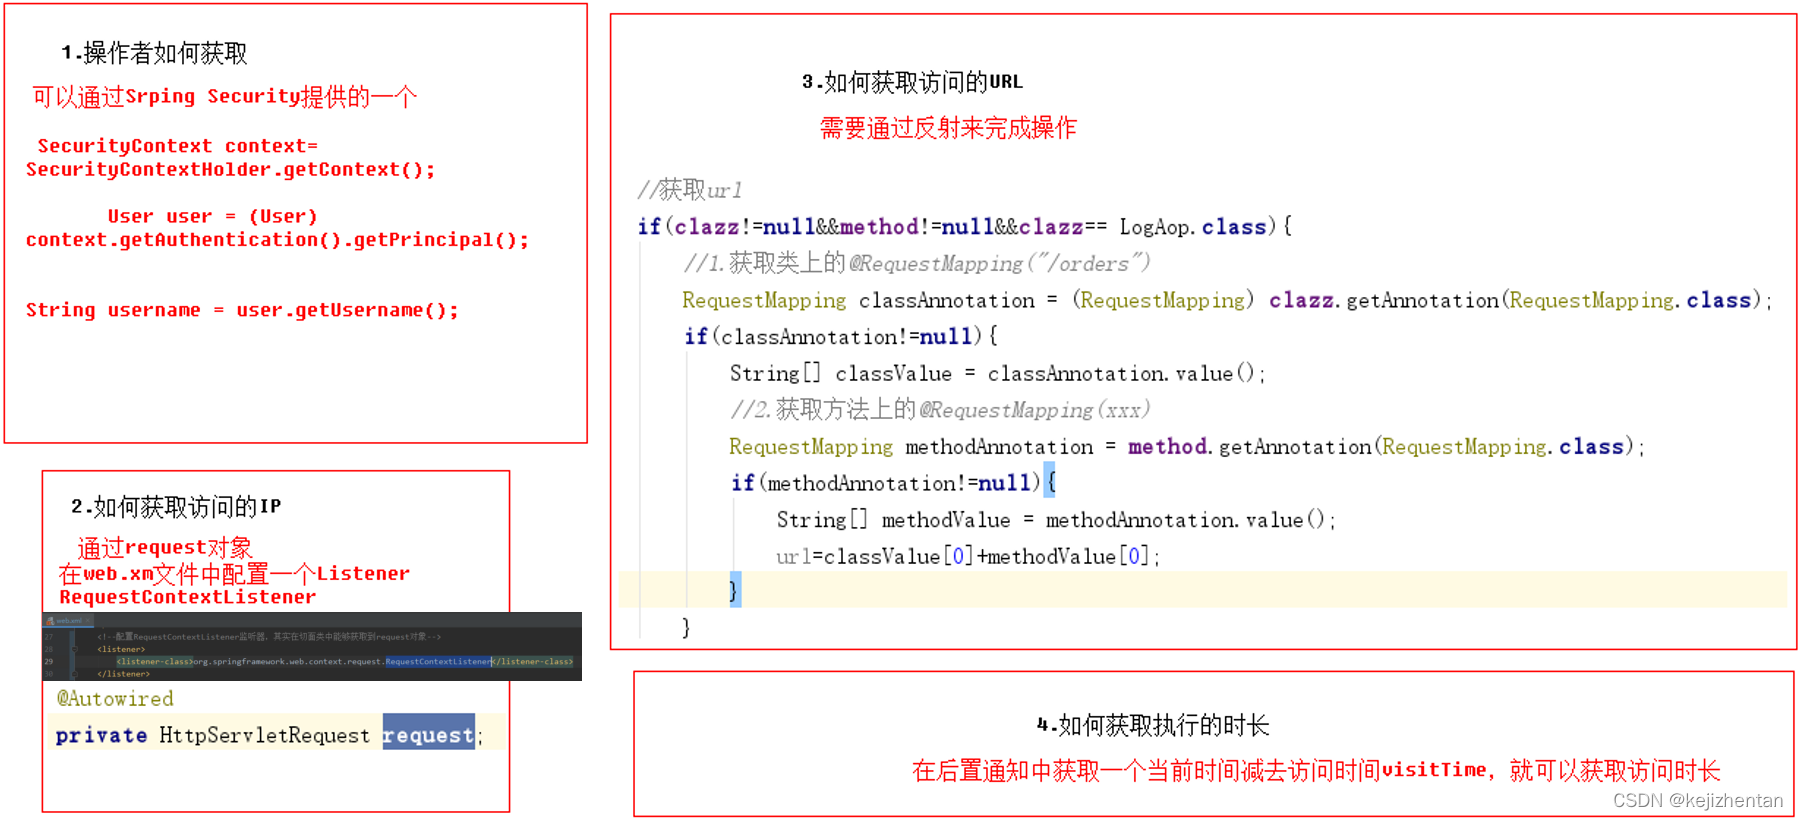Click the 'HttpServletRequest' type name
The image size is (1798, 820).
click(264, 735)
